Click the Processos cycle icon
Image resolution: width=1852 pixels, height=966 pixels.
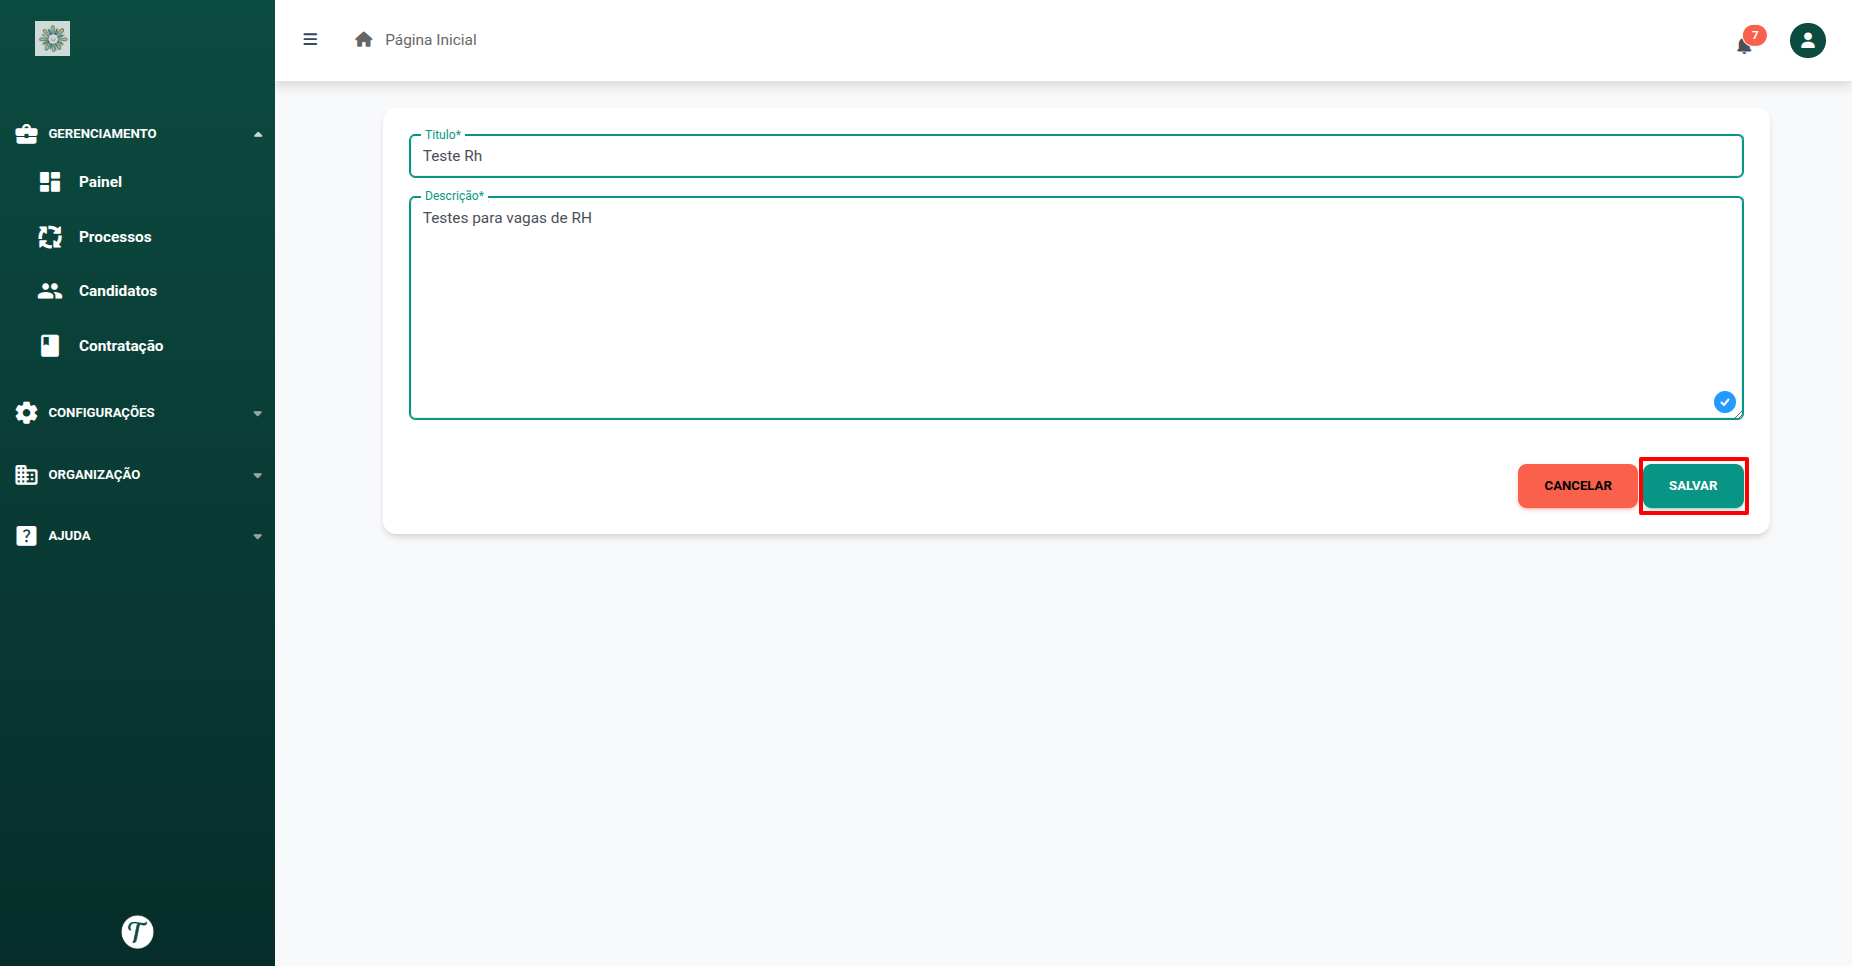coord(50,237)
